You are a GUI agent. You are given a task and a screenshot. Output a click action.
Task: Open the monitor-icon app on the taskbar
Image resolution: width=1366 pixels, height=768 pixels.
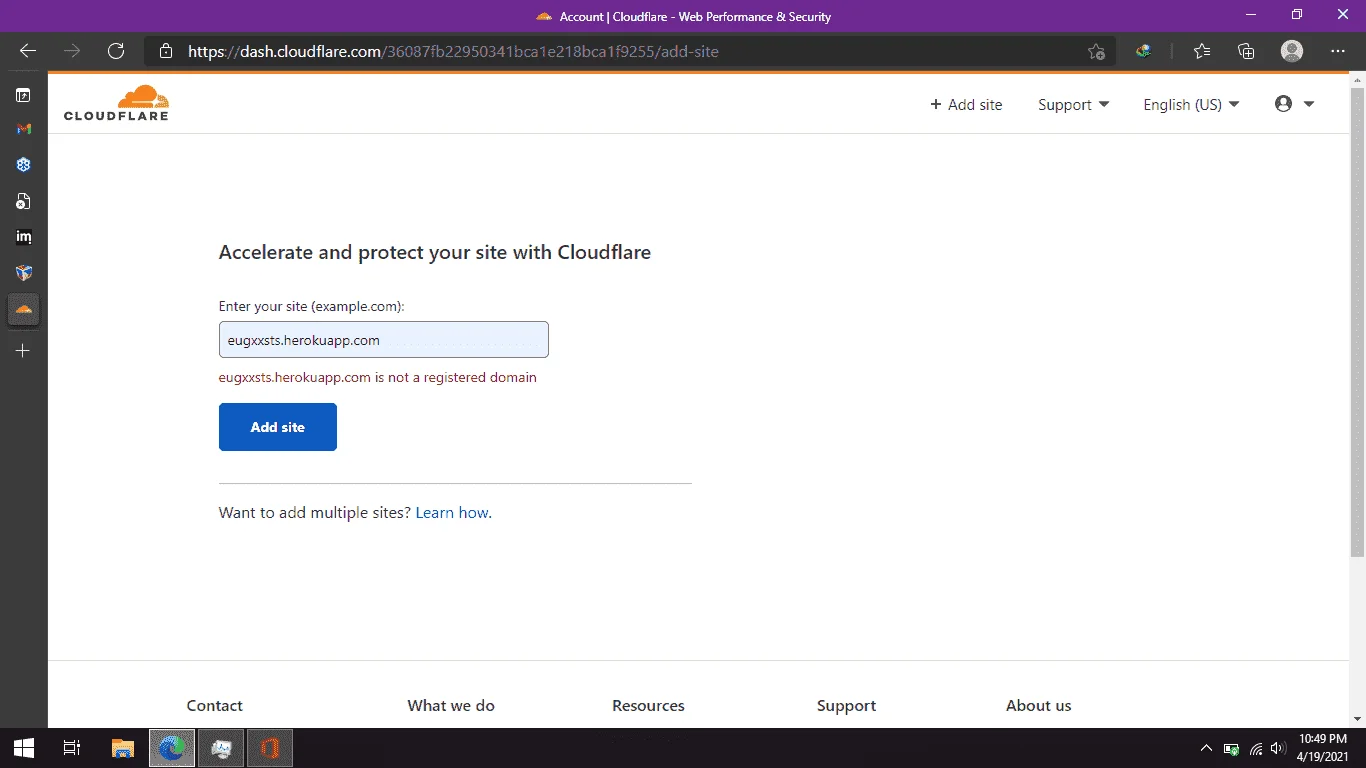click(221, 748)
